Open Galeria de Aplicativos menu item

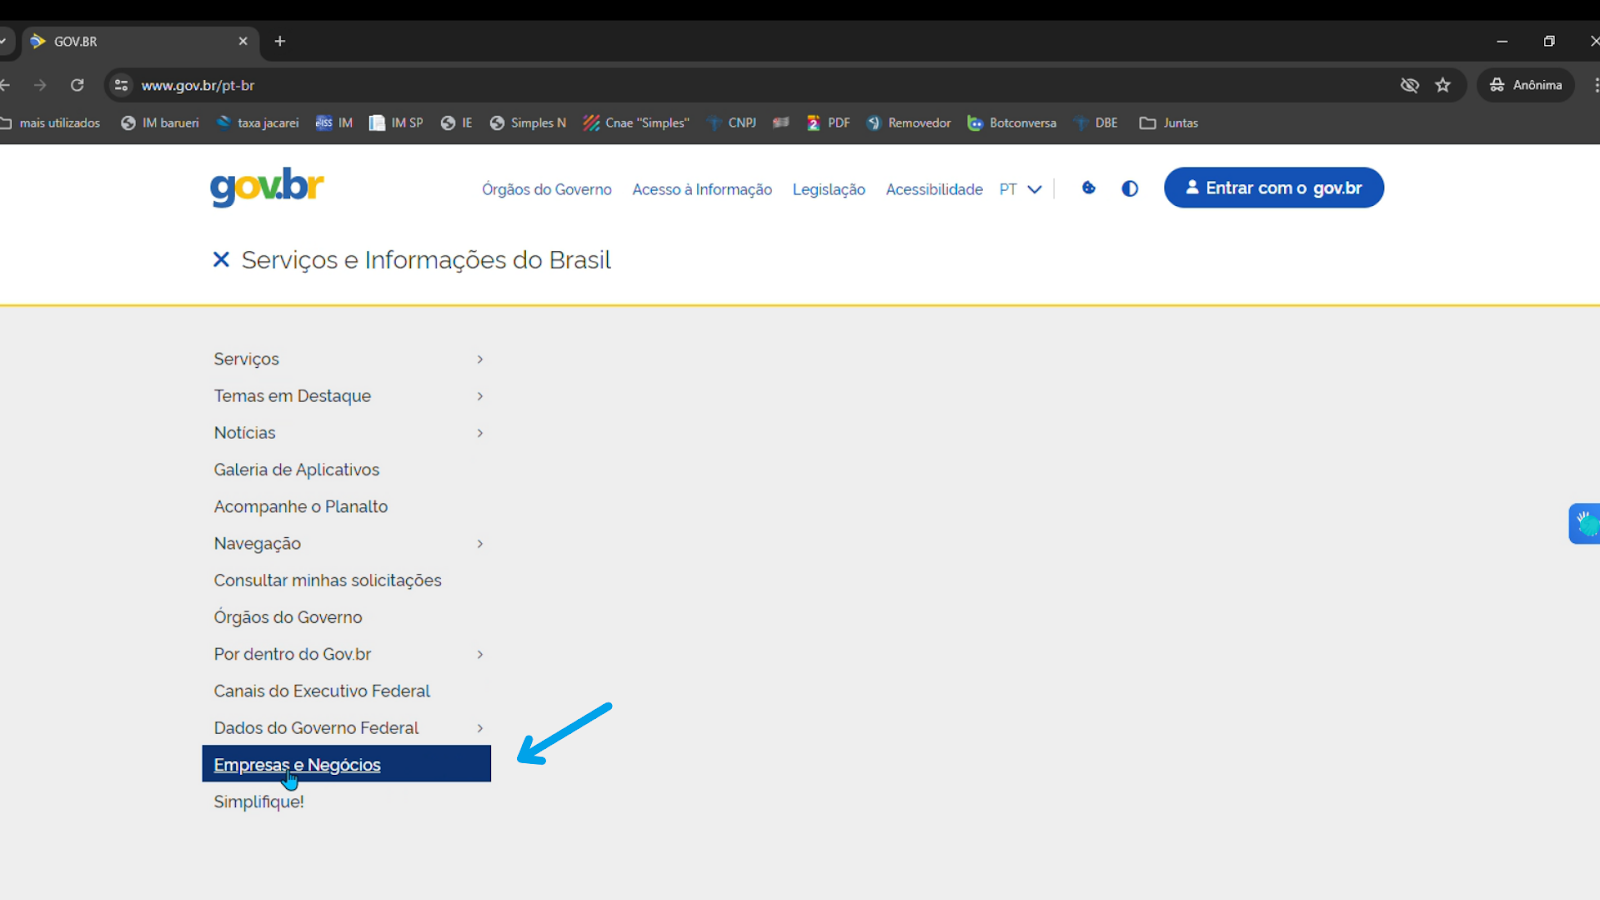296,470
